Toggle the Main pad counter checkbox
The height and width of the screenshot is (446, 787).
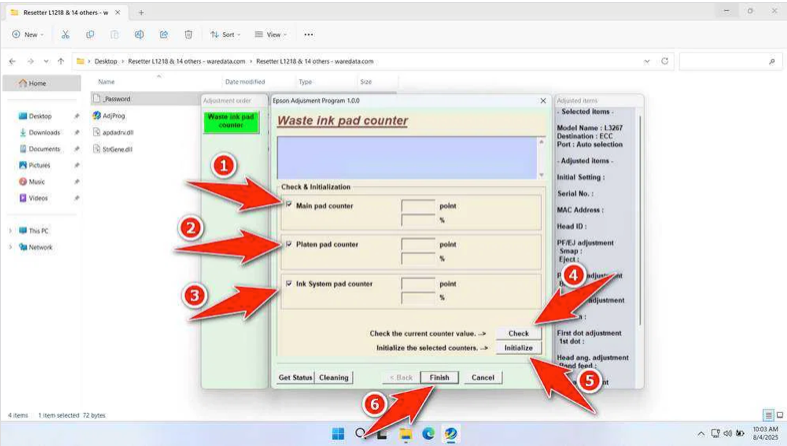point(289,206)
